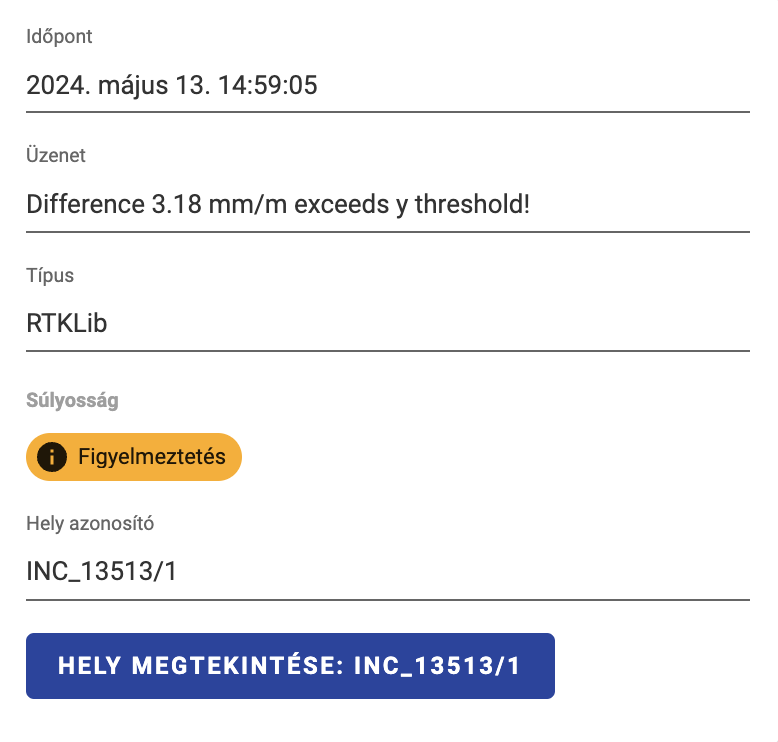Click the Időpont field label
Image resolution: width=778 pixels, height=742 pixels.
click(59, 37)
